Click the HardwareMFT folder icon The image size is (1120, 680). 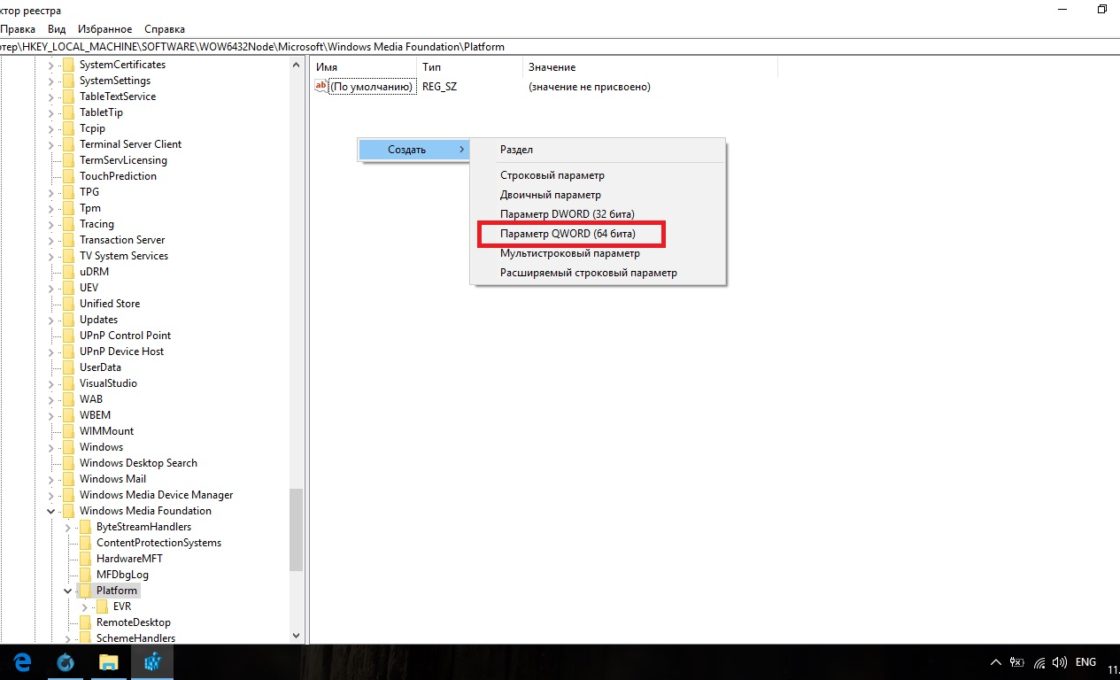pyautogui.click(x=85, y=559)
